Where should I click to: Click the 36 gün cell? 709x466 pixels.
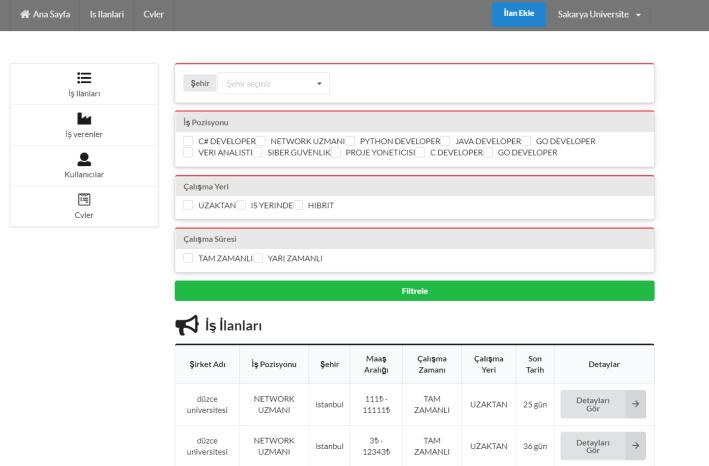pos(535,446)
